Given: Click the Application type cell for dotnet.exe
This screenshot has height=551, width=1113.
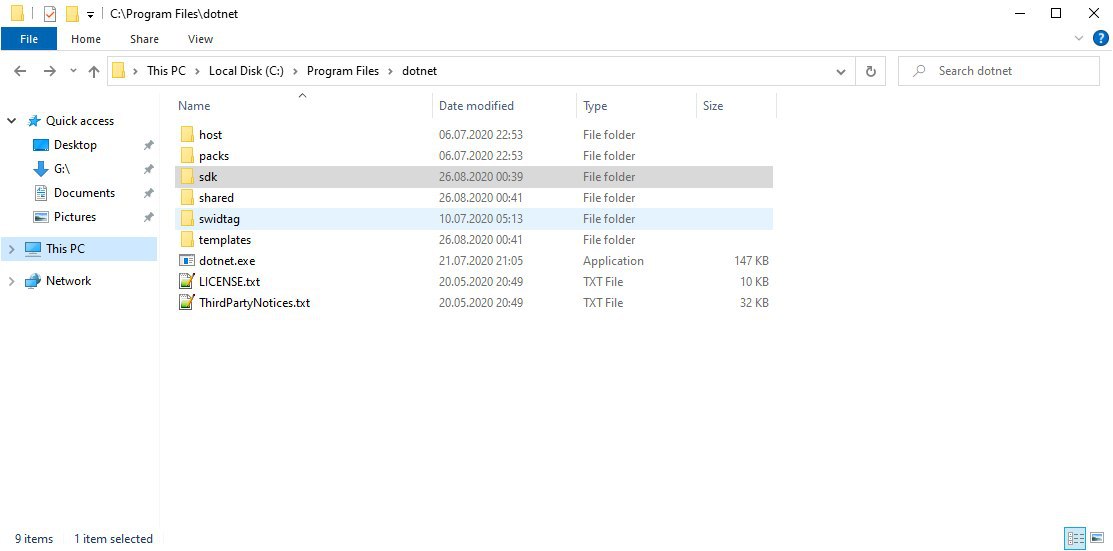Looking at the screenshot, I should [x=613, y=261].
